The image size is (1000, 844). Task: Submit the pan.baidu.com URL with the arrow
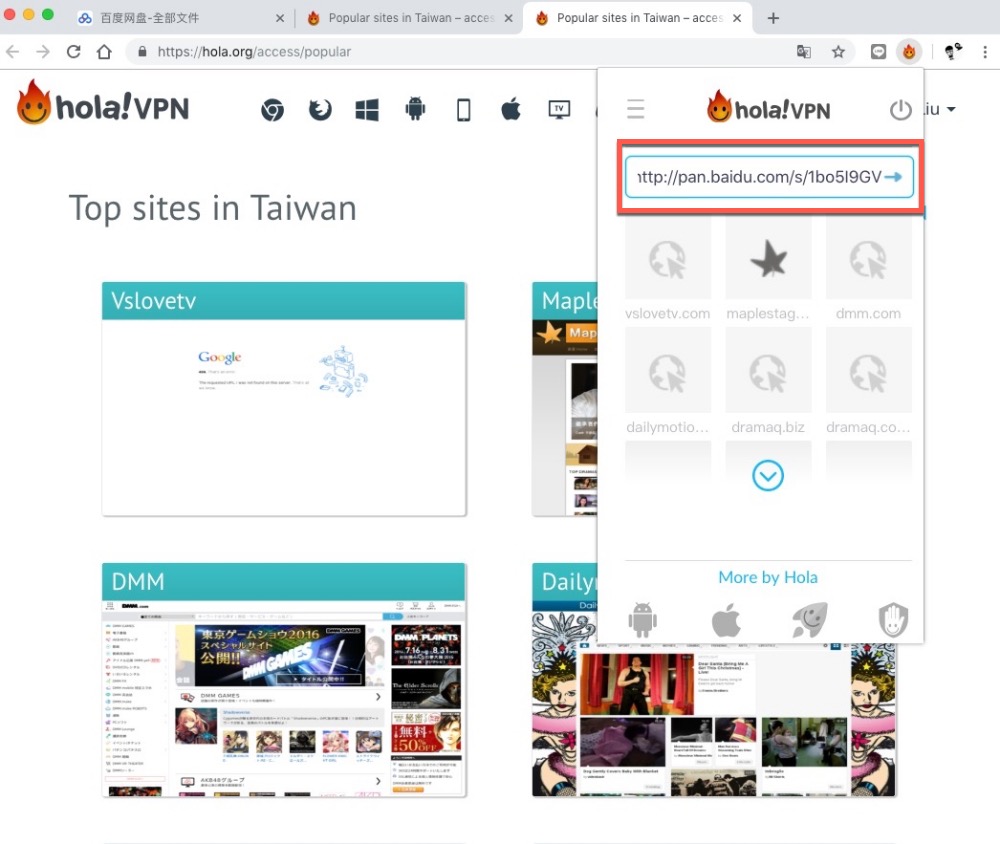[x=893, y=177]
